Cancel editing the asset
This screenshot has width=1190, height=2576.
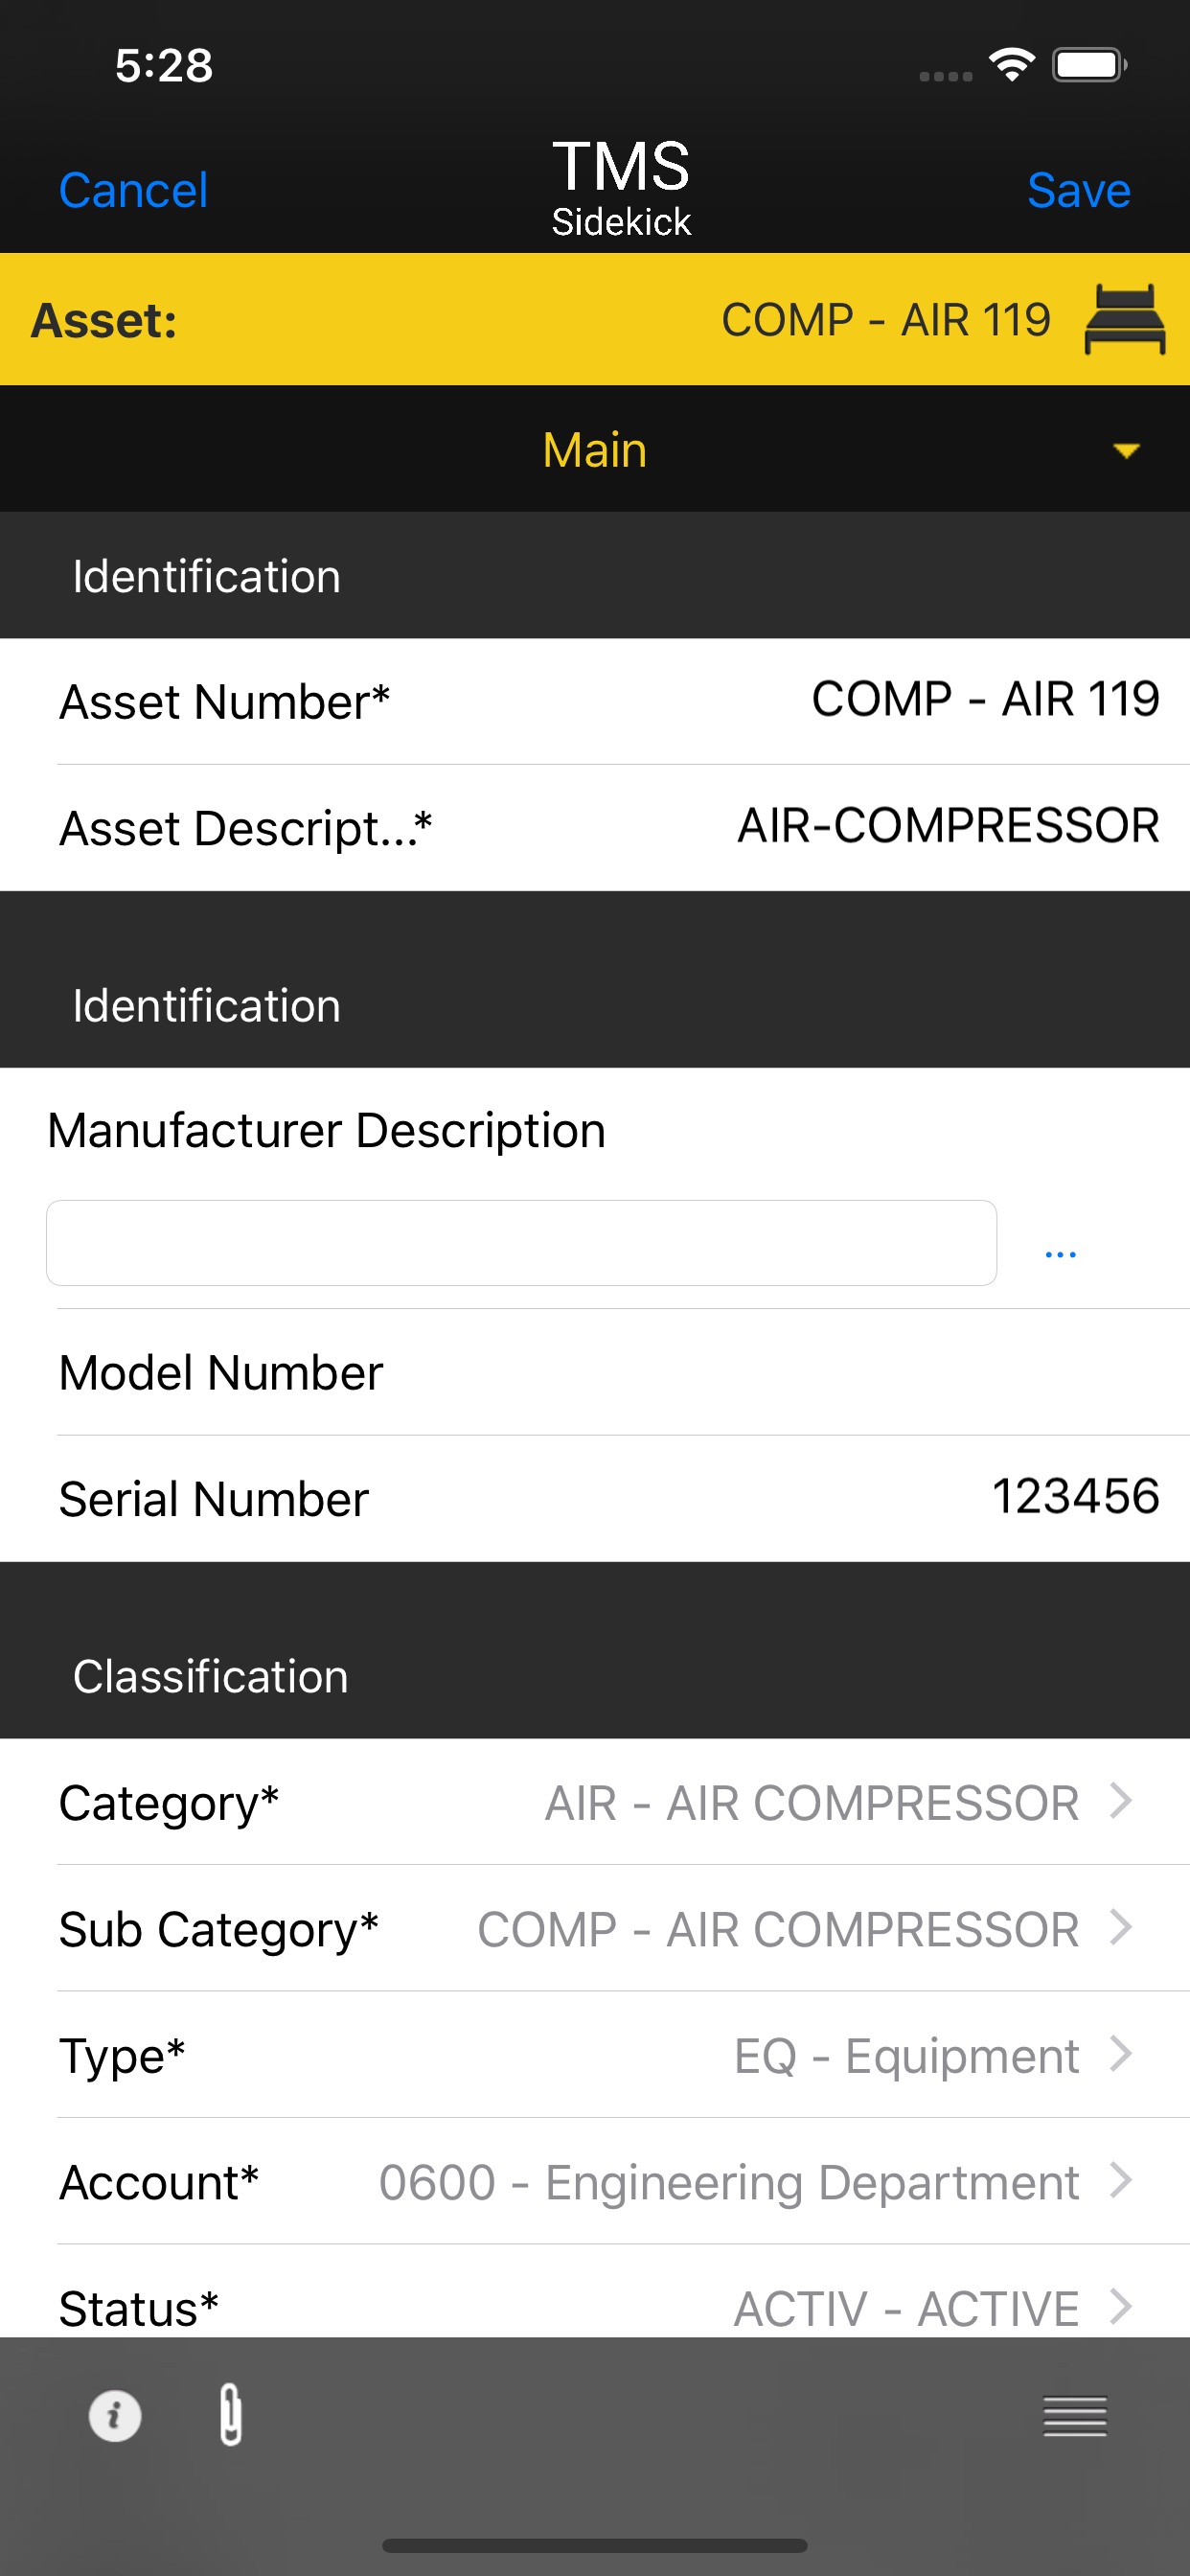click(133, 190)
